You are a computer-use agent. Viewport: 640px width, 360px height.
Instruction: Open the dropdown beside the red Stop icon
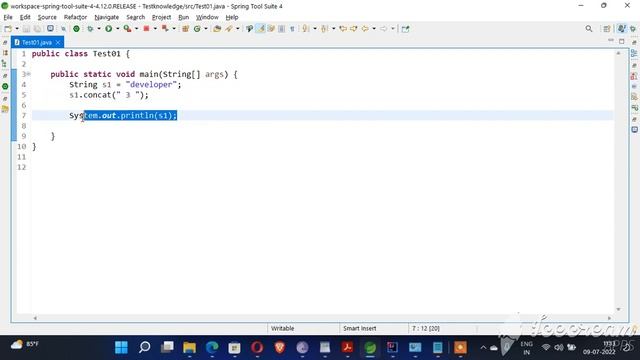pos(155,29)
